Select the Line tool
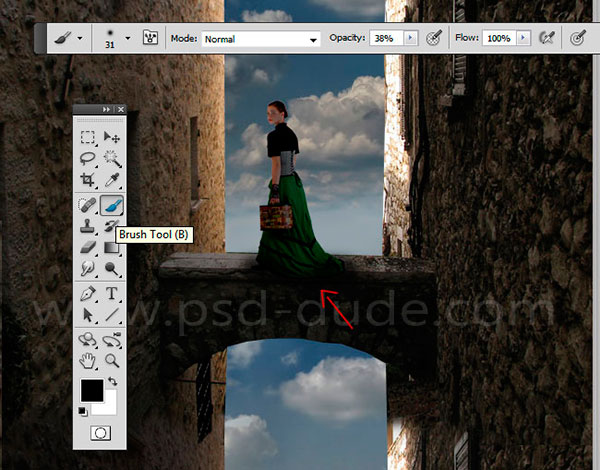This screenshot has width=600, height=470. (112, 315)
